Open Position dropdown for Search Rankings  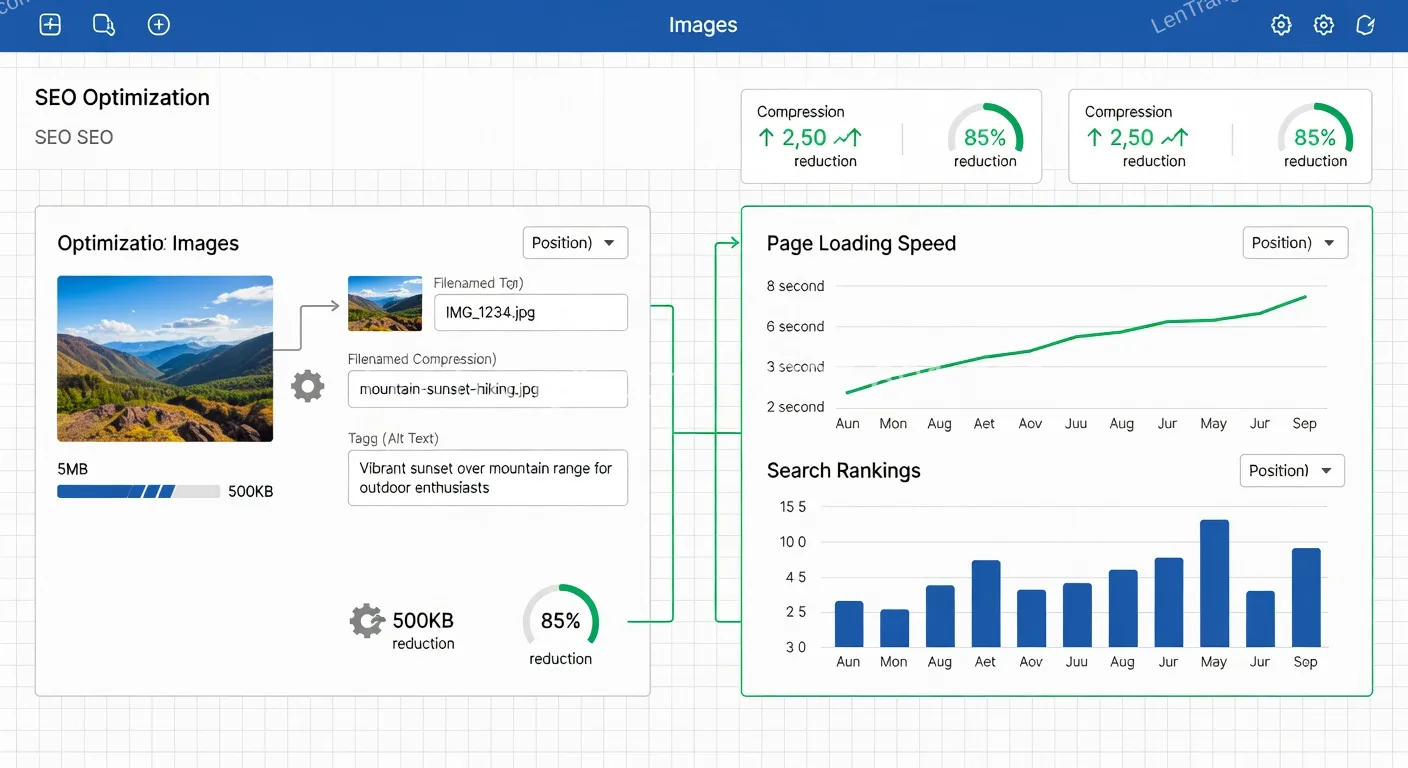(x=1292, y=471)
